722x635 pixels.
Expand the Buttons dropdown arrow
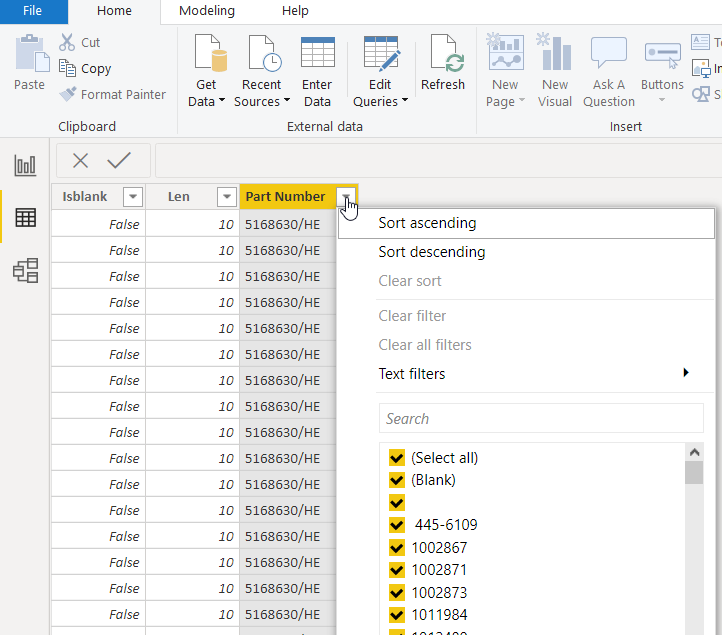click(x=662, y=100)
